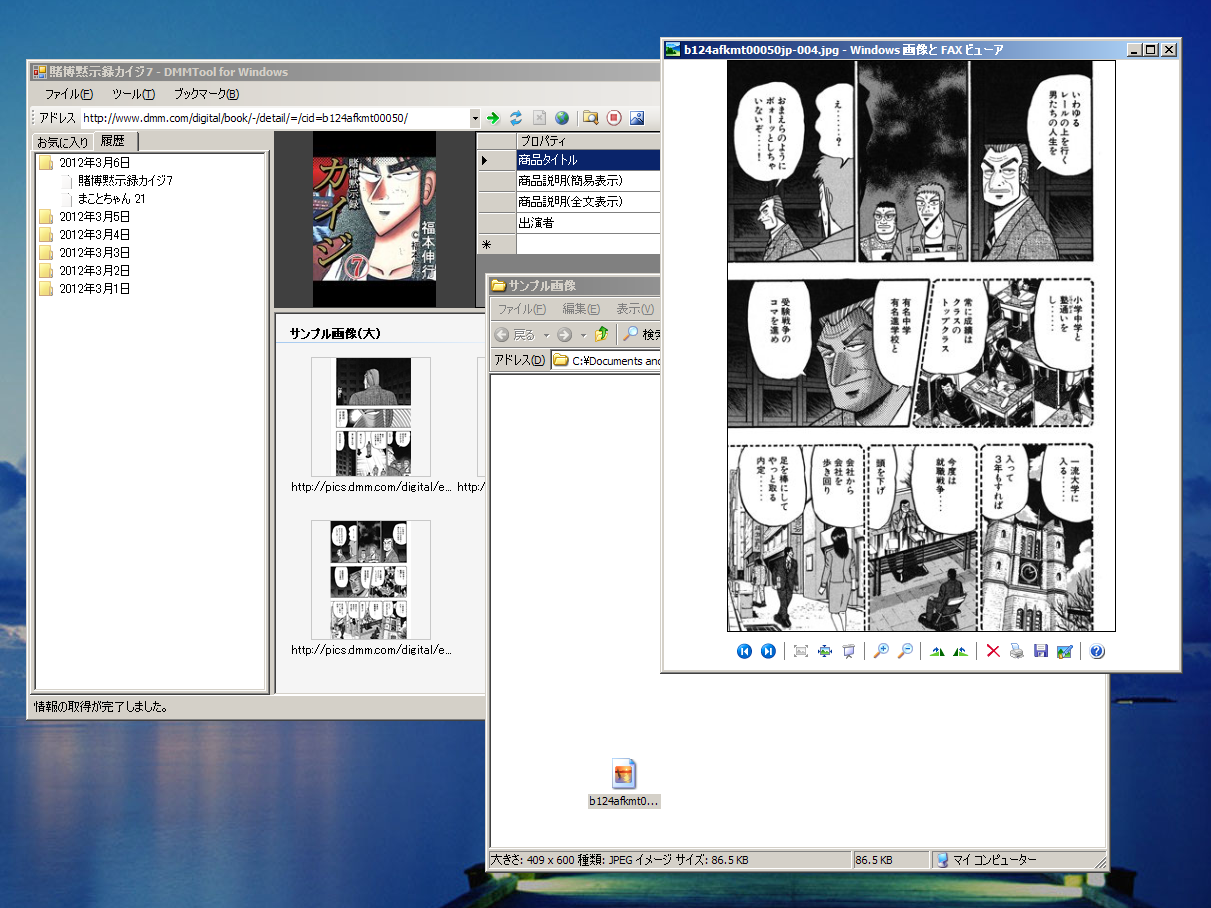The image size is (1211, 908).
Task: Open the address URL dropdown in DMMTool
Action: [475, 118]
